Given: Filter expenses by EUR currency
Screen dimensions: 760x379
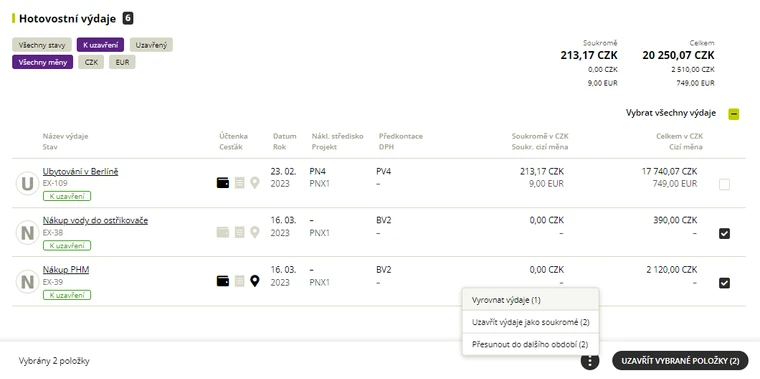Looking at the screenshot, I should 122,62.
